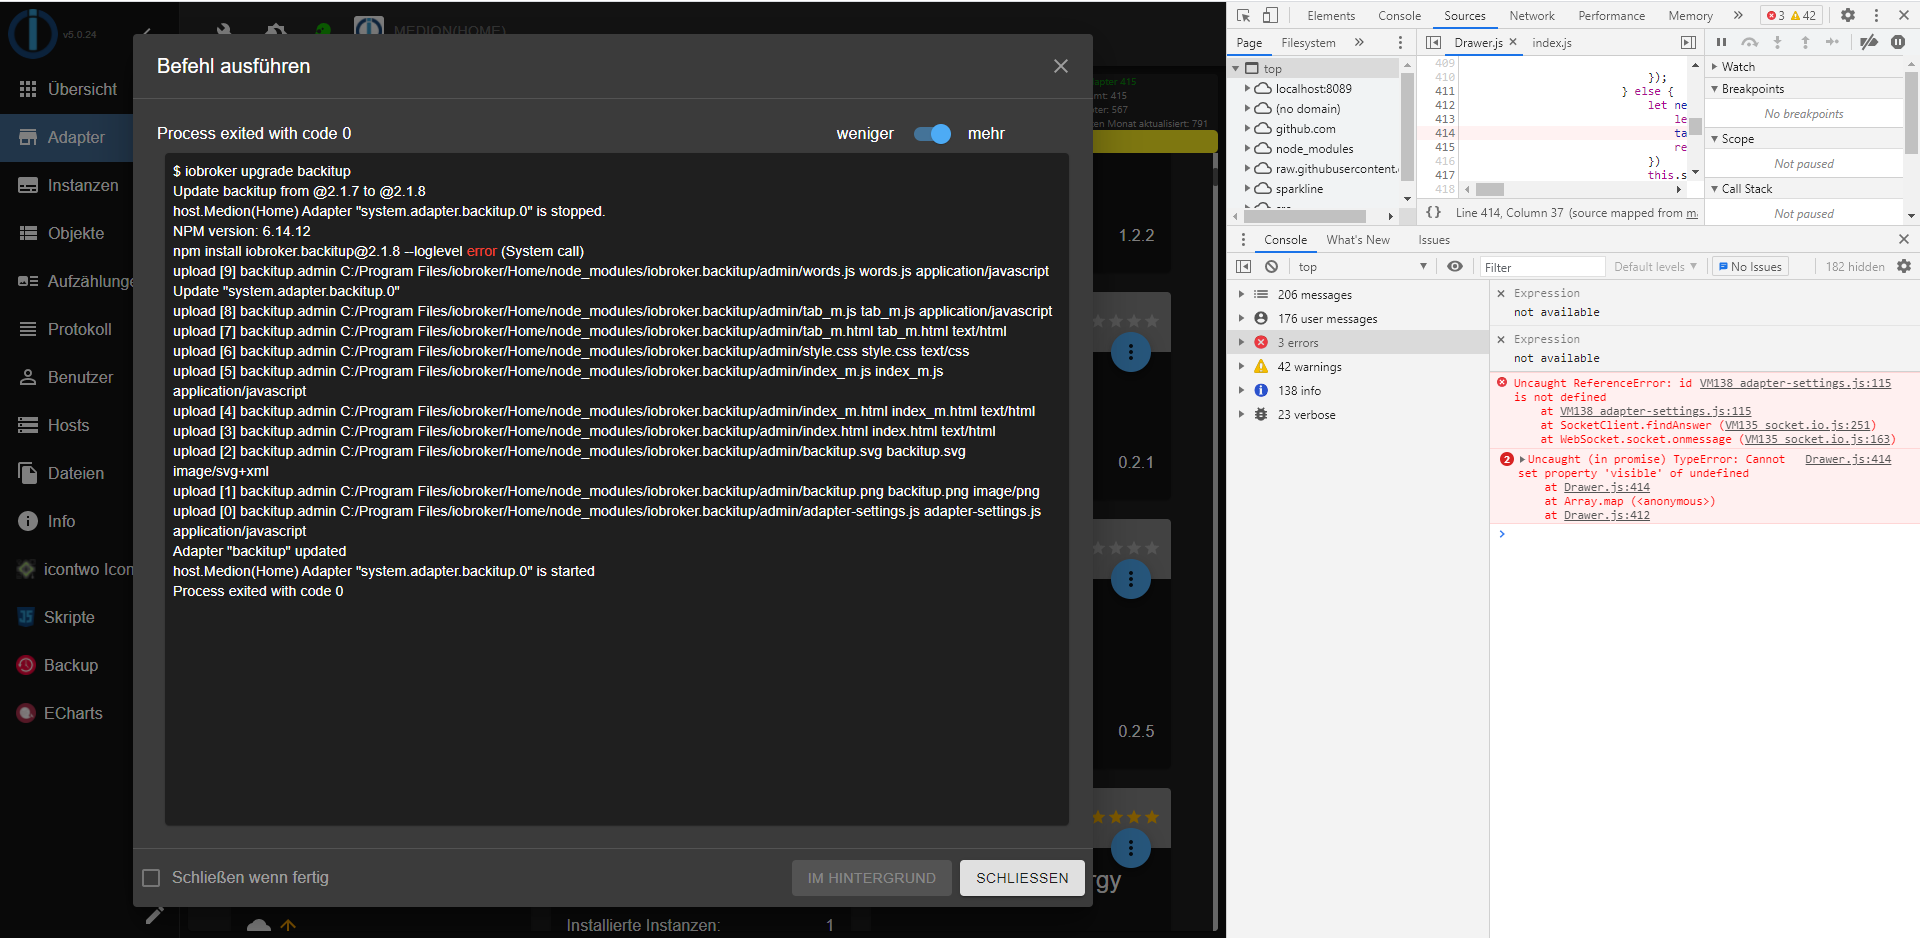Image resolution: width=1920 pixels, height=938 pixels.
Task: Open the Drawer.js:414 source link
Action: [x=1848, y=459]
